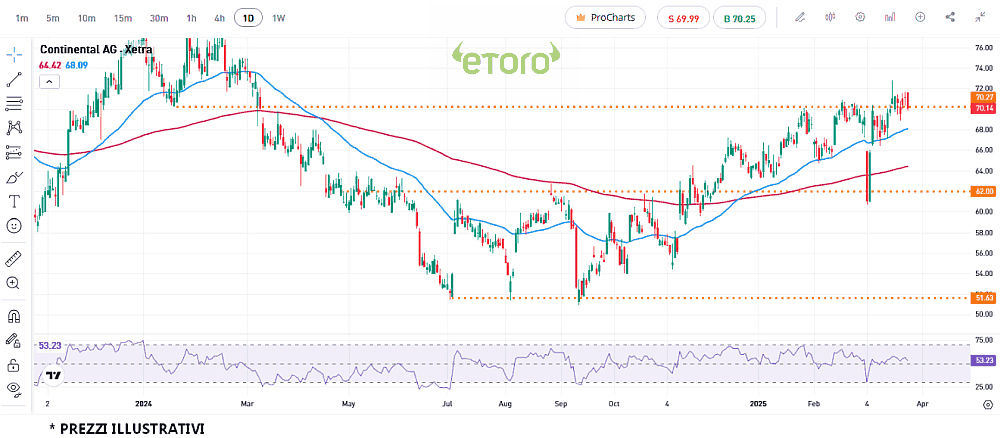This screenshot has height=438, width=1000.
Task: Open indicators bar chart icon
Action: pyautogui.click(x=890, y=17)
